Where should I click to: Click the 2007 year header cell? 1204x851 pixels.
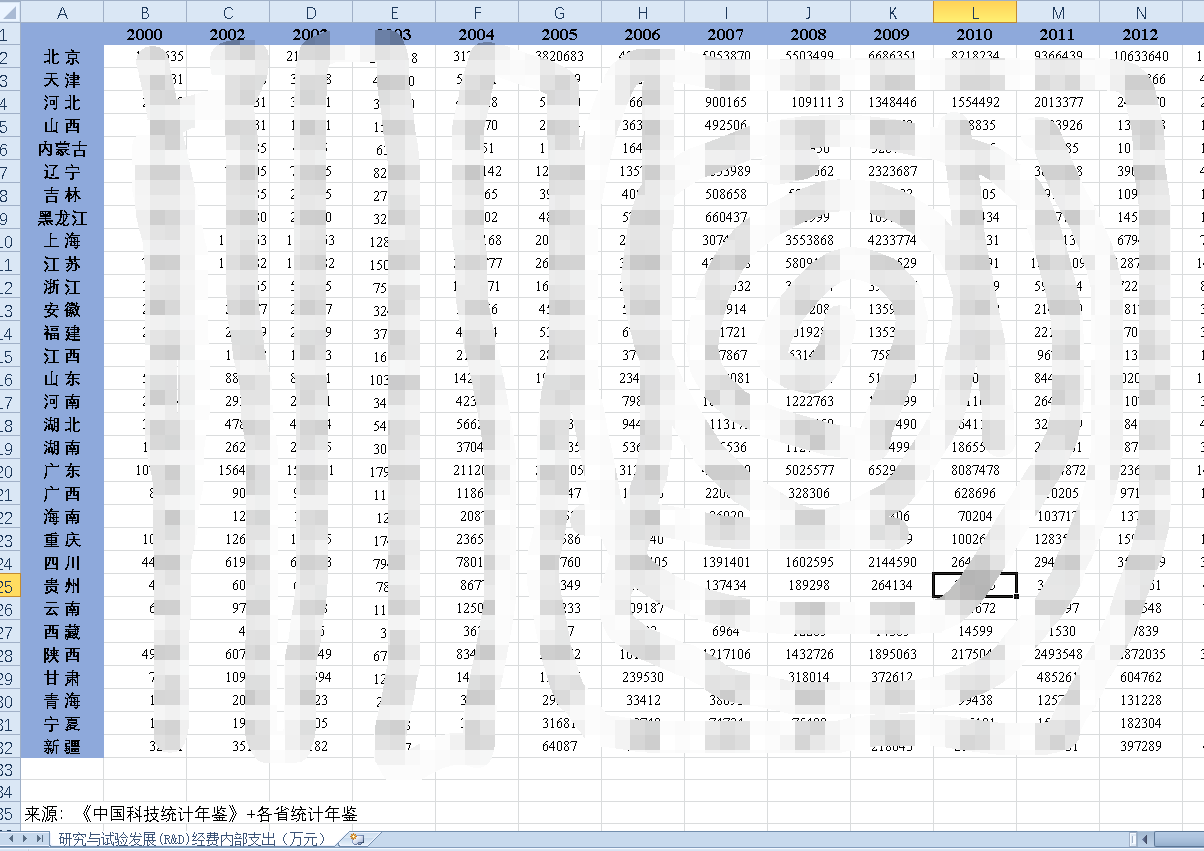[725, 34]
